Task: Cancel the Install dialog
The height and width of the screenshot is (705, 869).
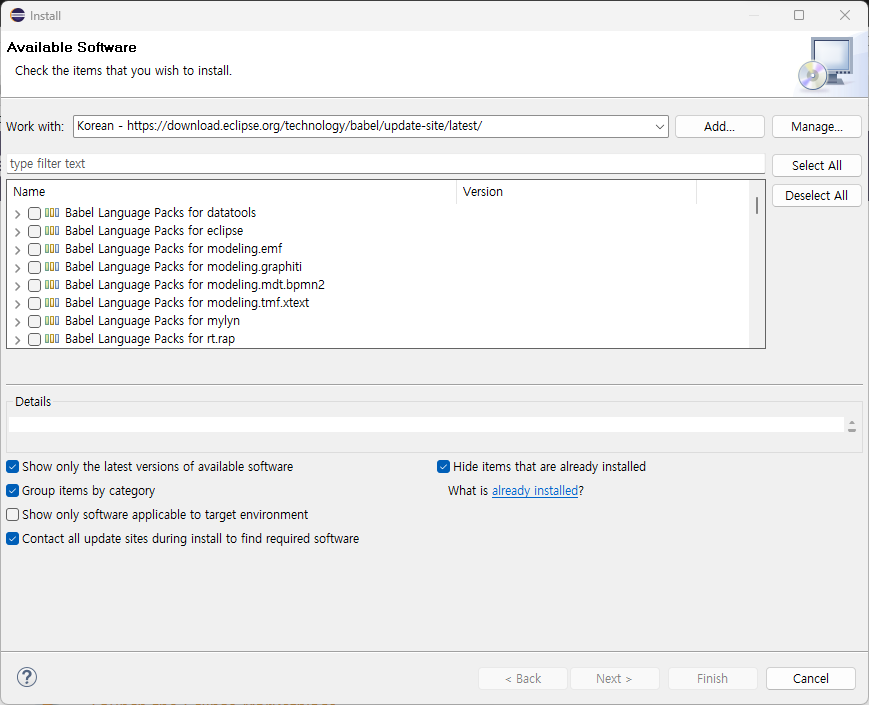Action: tap(810, 678)
